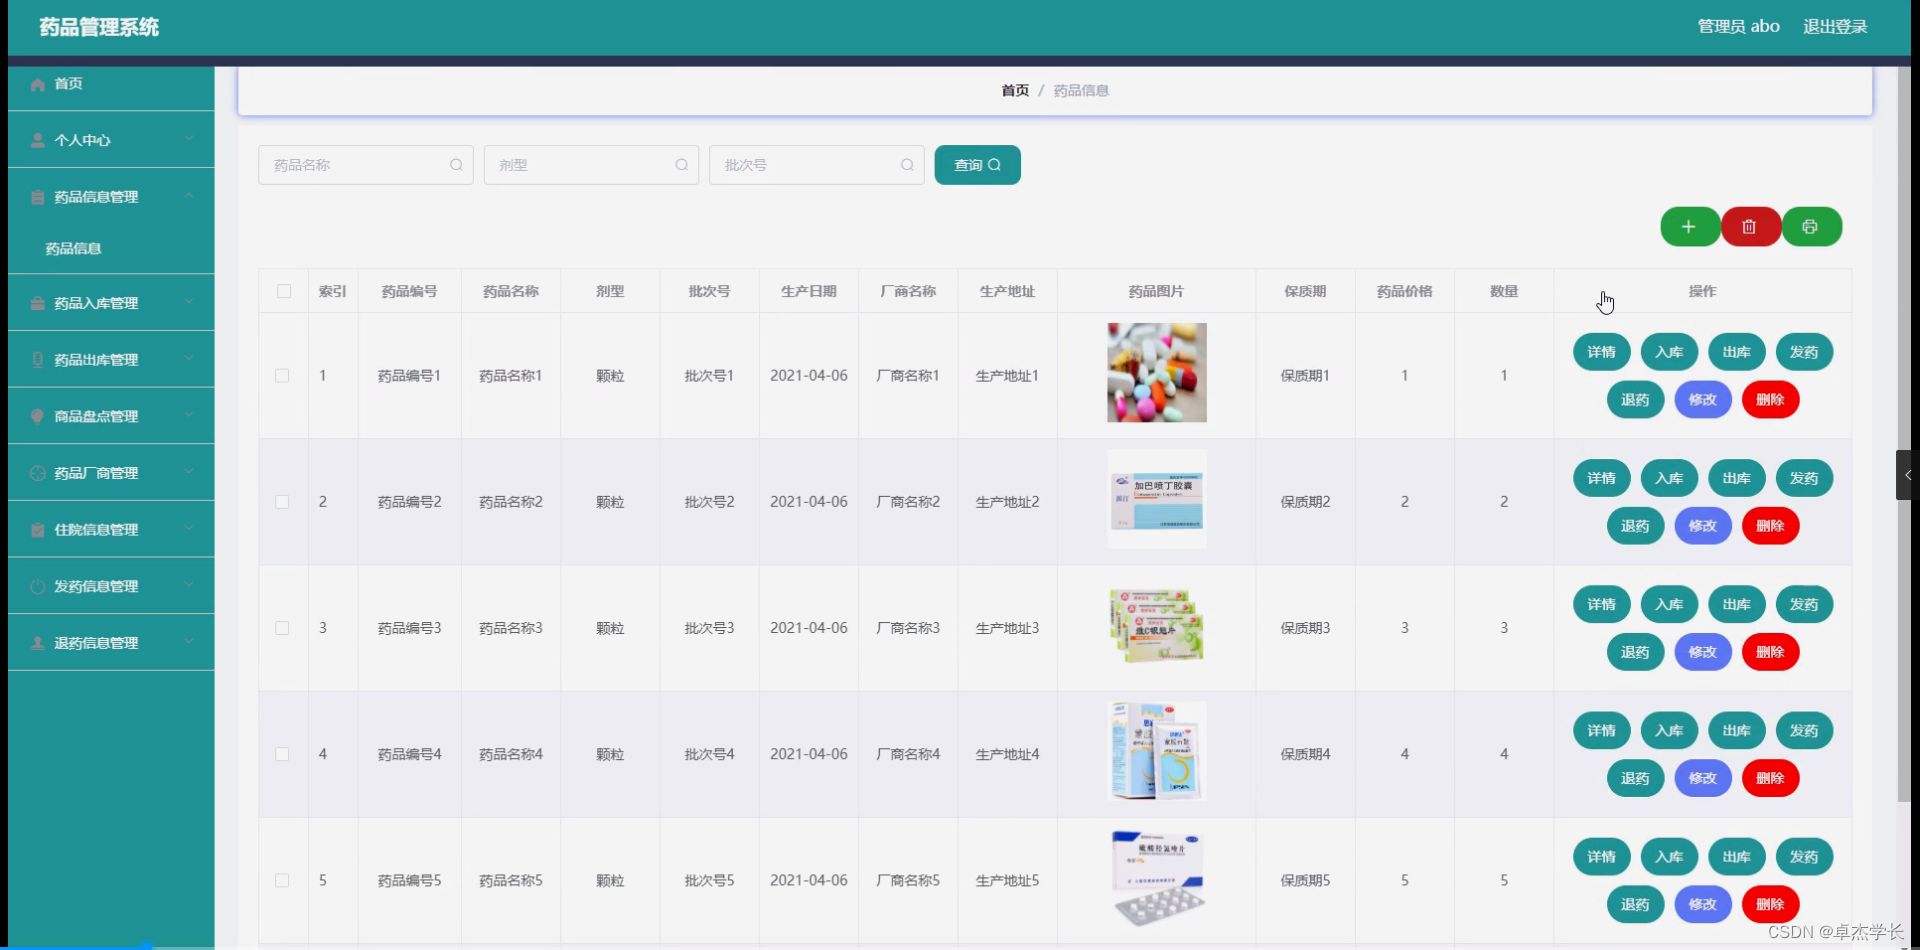The width and height of the screenshot is (1920, 950).
Task: Click the 退药信息管理 person icon
Action: [37, 642]
